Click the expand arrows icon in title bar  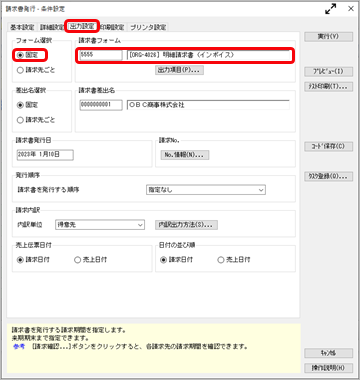[331, 9]
